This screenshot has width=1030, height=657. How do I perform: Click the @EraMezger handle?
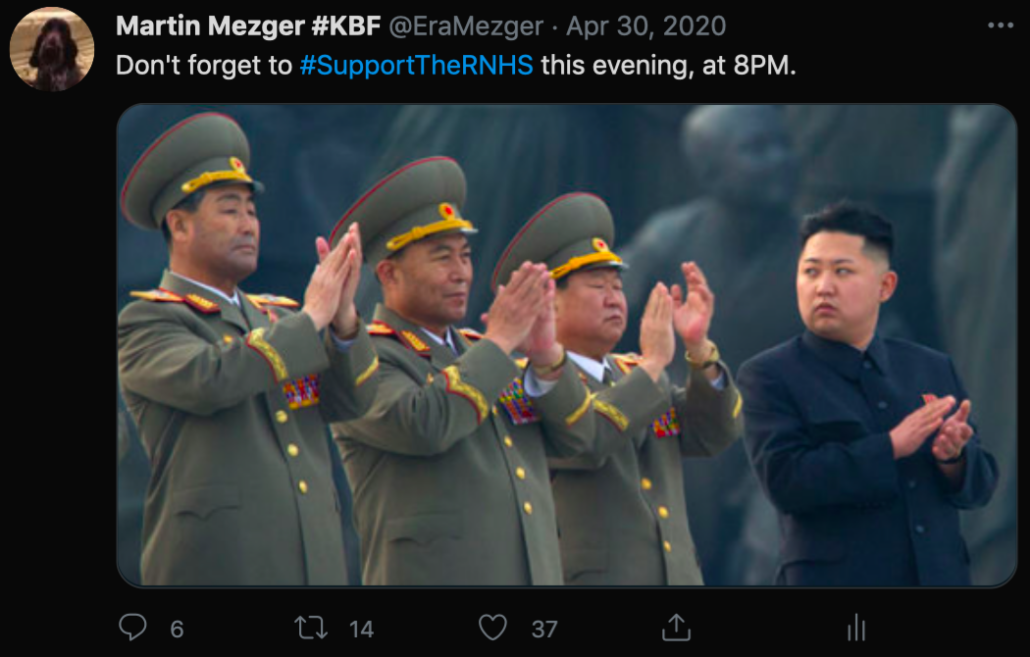tap(465, 27)
